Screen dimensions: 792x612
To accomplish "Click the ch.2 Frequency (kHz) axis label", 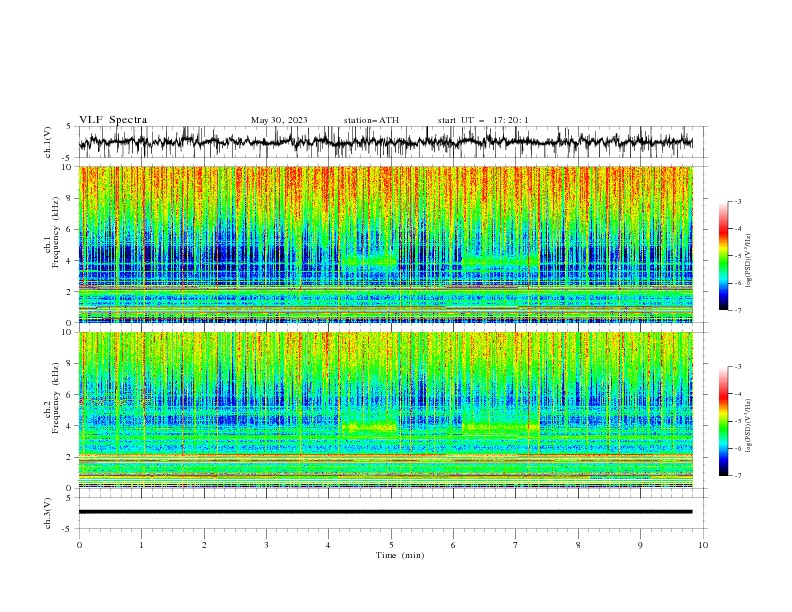I will 52,398.
